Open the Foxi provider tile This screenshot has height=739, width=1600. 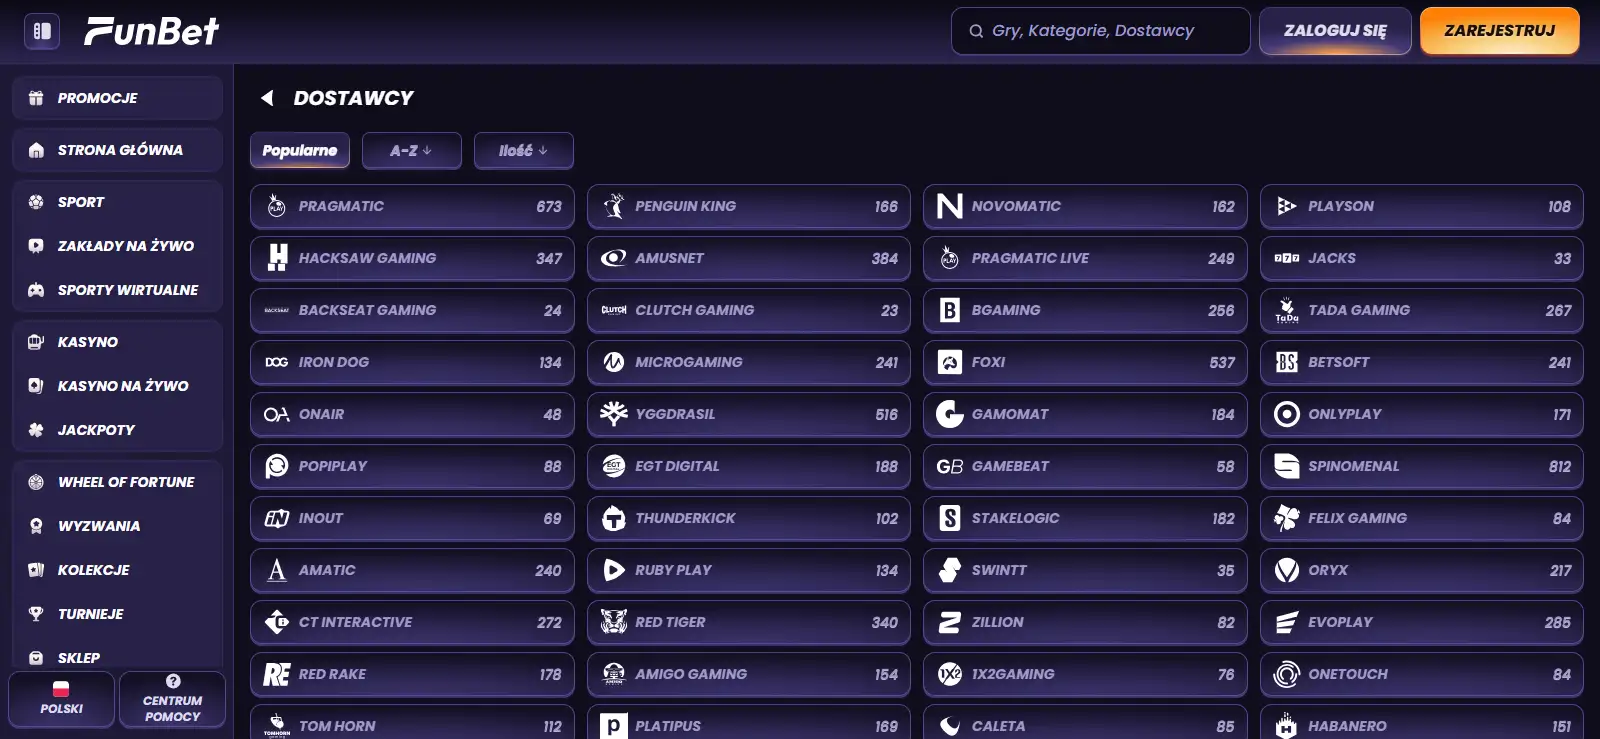(1085, 362)
